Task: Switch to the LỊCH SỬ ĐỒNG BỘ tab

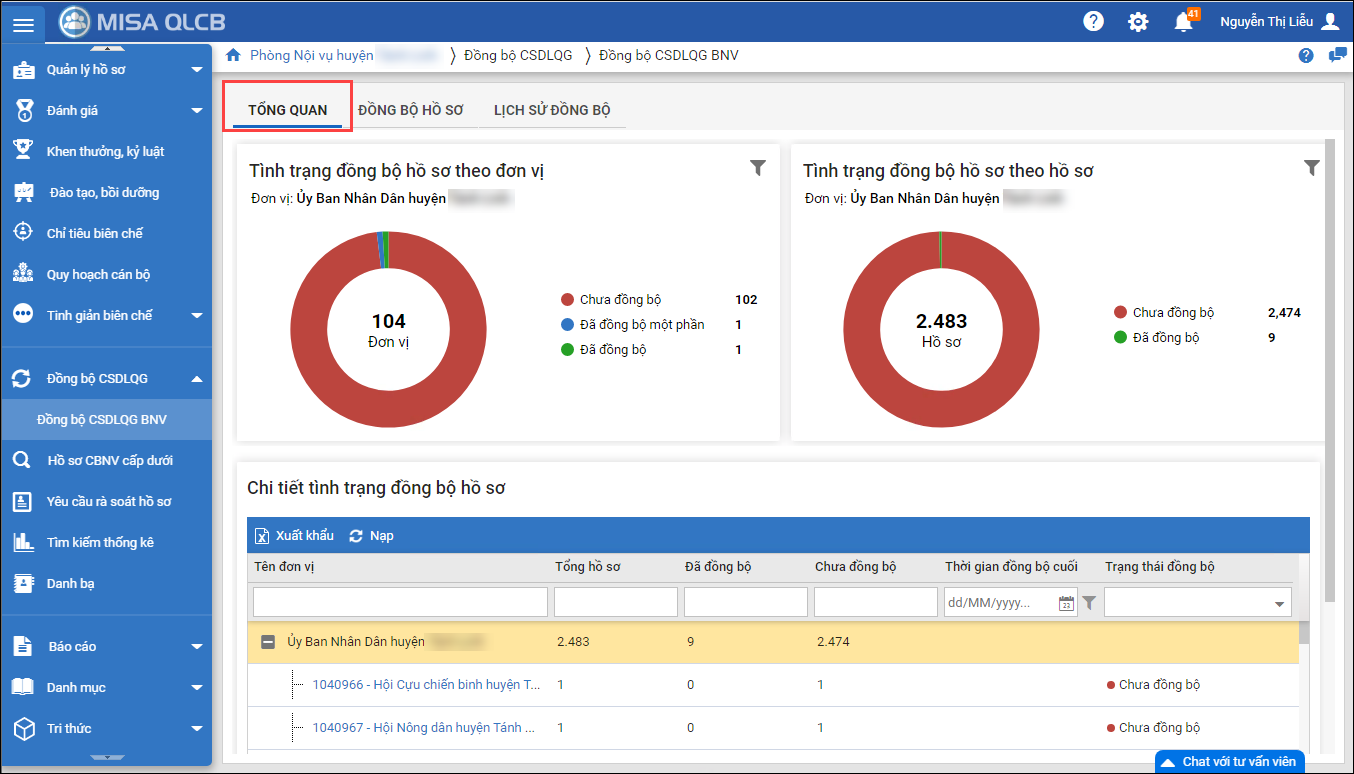Action: coord(552,110)
